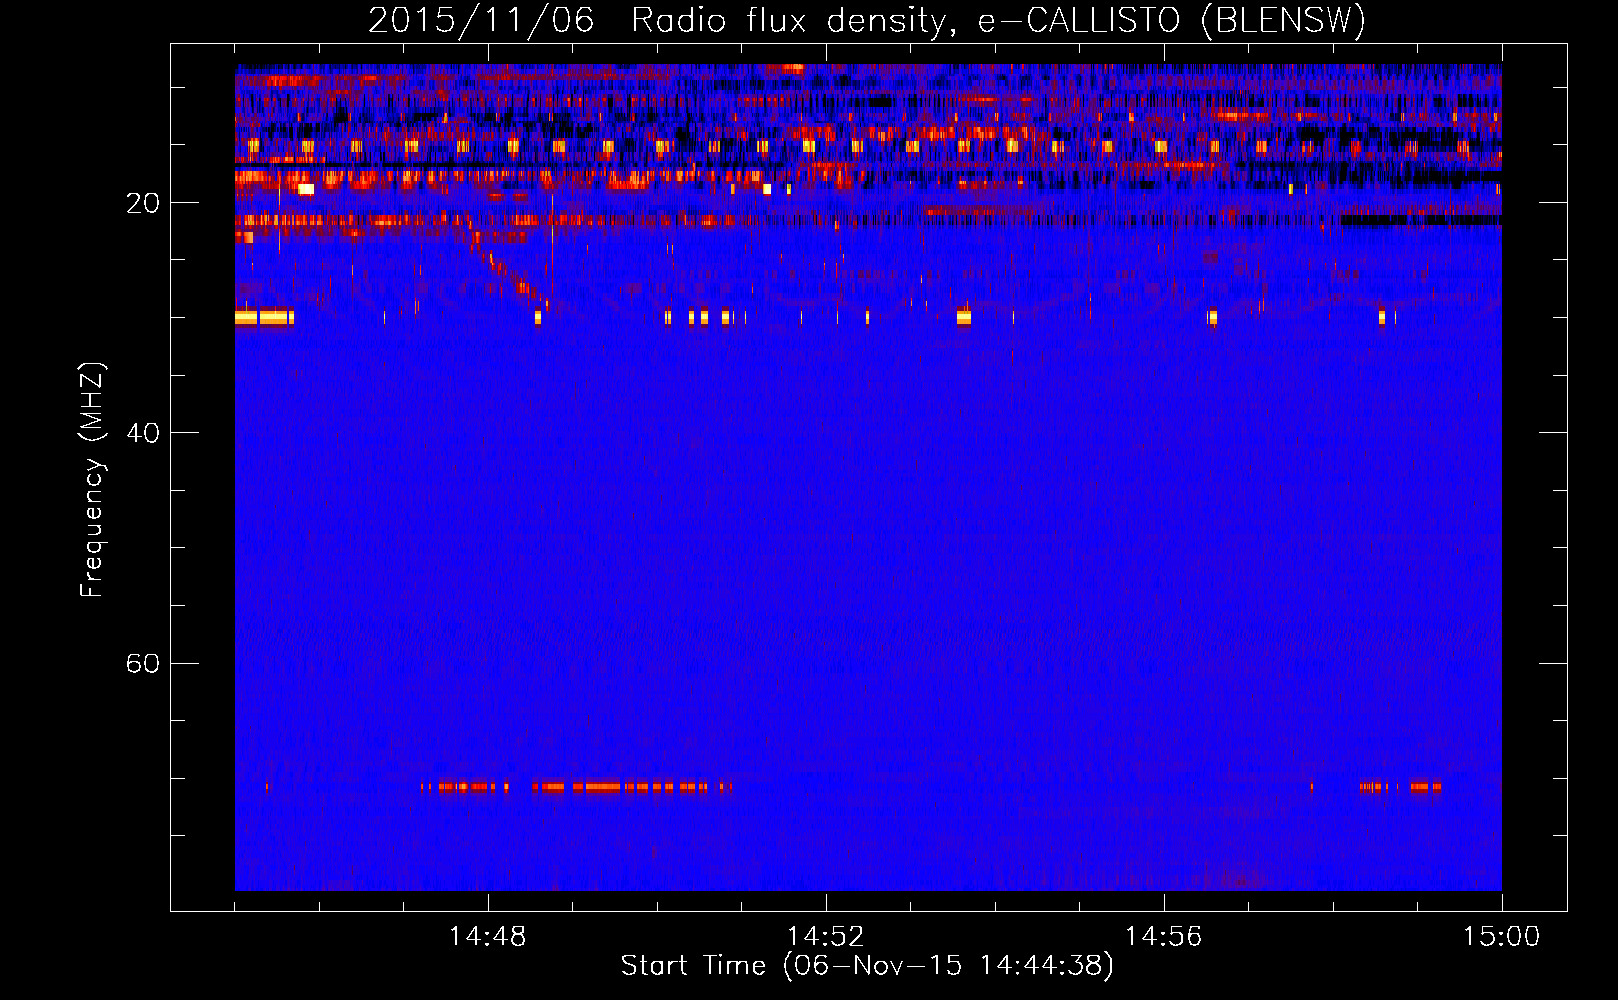Click the 14:56 time tick label
Image resolution: width=1618 pixels, height=1000 pixels.
coord(1164,937)
